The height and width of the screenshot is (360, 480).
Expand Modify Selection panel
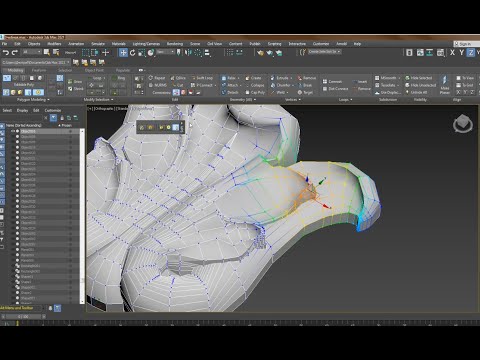pyautogui.click(x=98, y=99)
